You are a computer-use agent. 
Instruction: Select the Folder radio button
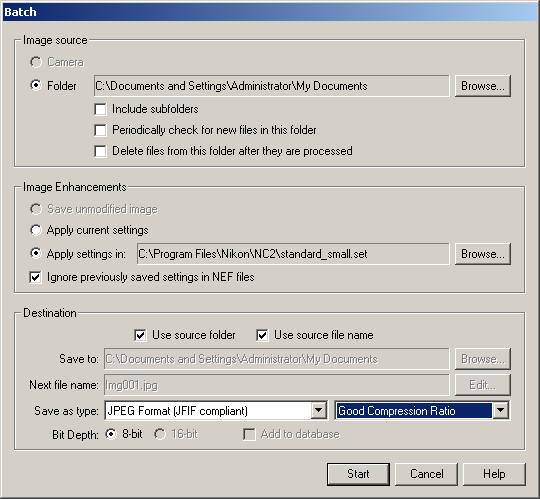tap(36, 85)
